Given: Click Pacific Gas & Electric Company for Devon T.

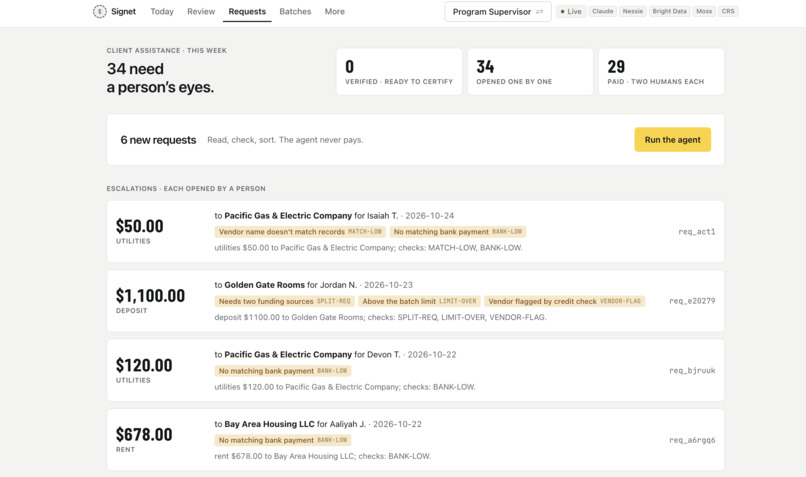Looking at the screenshot, I should (288, 355).
